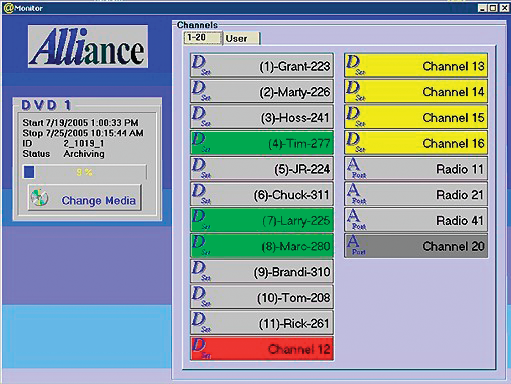Image resolution: width=511 pixels, height=384 pixels.
Task: Click the D Set icon on Marc-280 channel
Action: (x=201, y=245)
